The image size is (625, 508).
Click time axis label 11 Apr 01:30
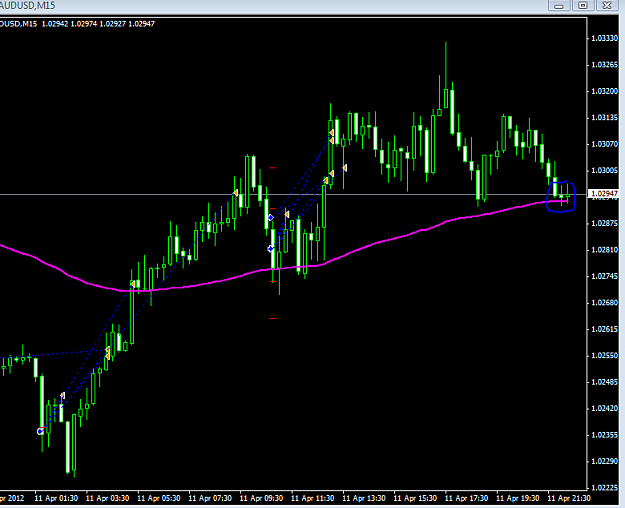[56, 498]
